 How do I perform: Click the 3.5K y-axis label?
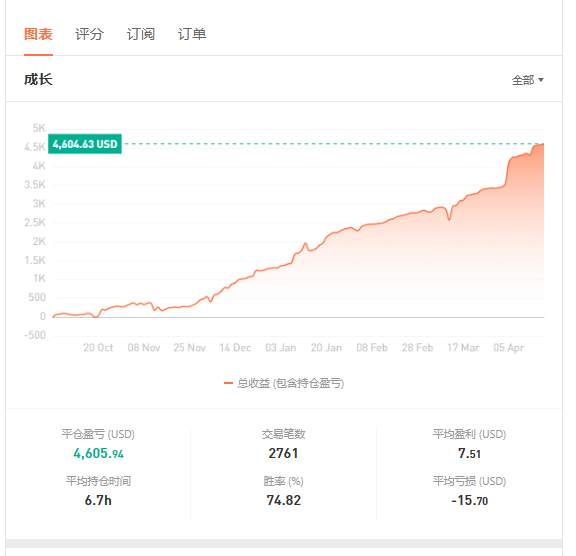[35, 184]
